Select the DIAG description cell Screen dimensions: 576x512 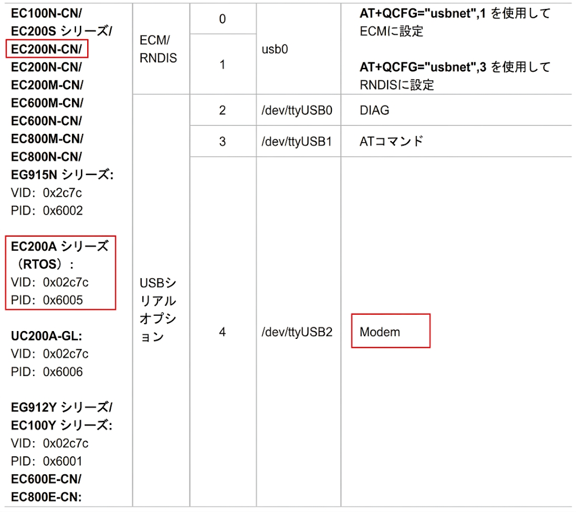pyautogui.click(x=456, y=110)
